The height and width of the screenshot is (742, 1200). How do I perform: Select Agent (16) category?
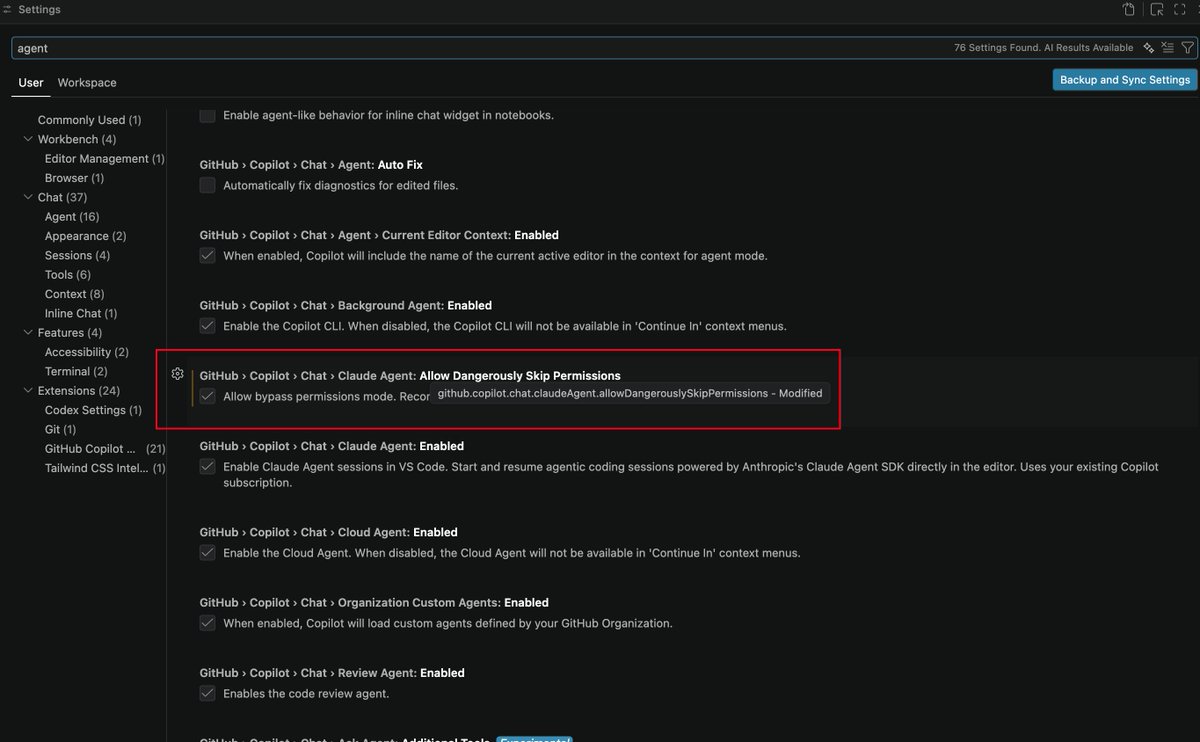click(x=72, y=216)
